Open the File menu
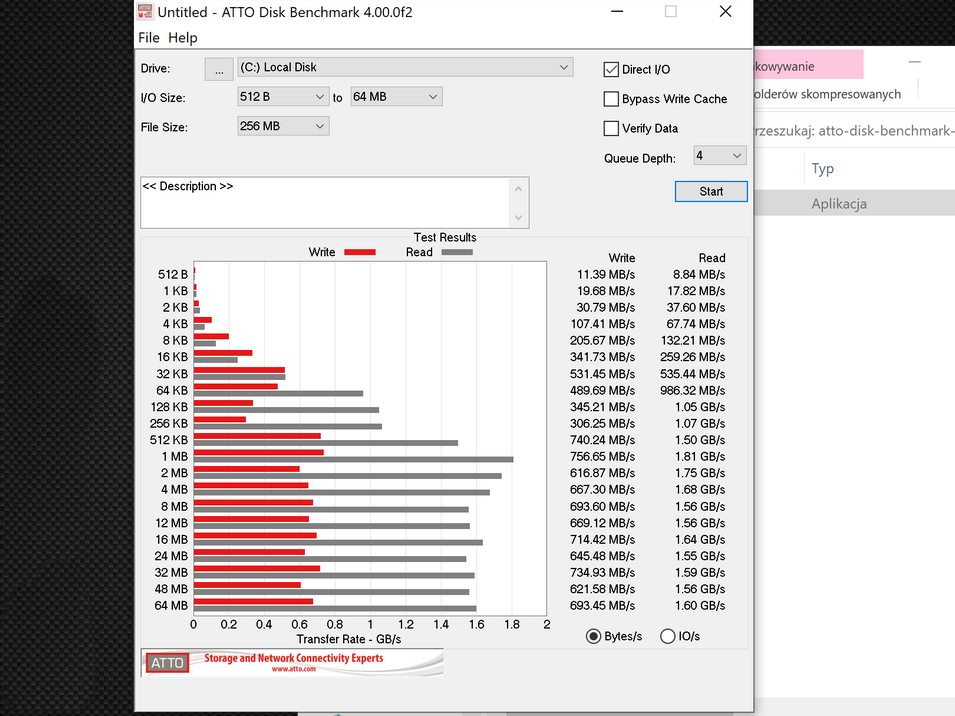This screenshot has width=955, height=716. pyautogui.click(x=149, y=38)
